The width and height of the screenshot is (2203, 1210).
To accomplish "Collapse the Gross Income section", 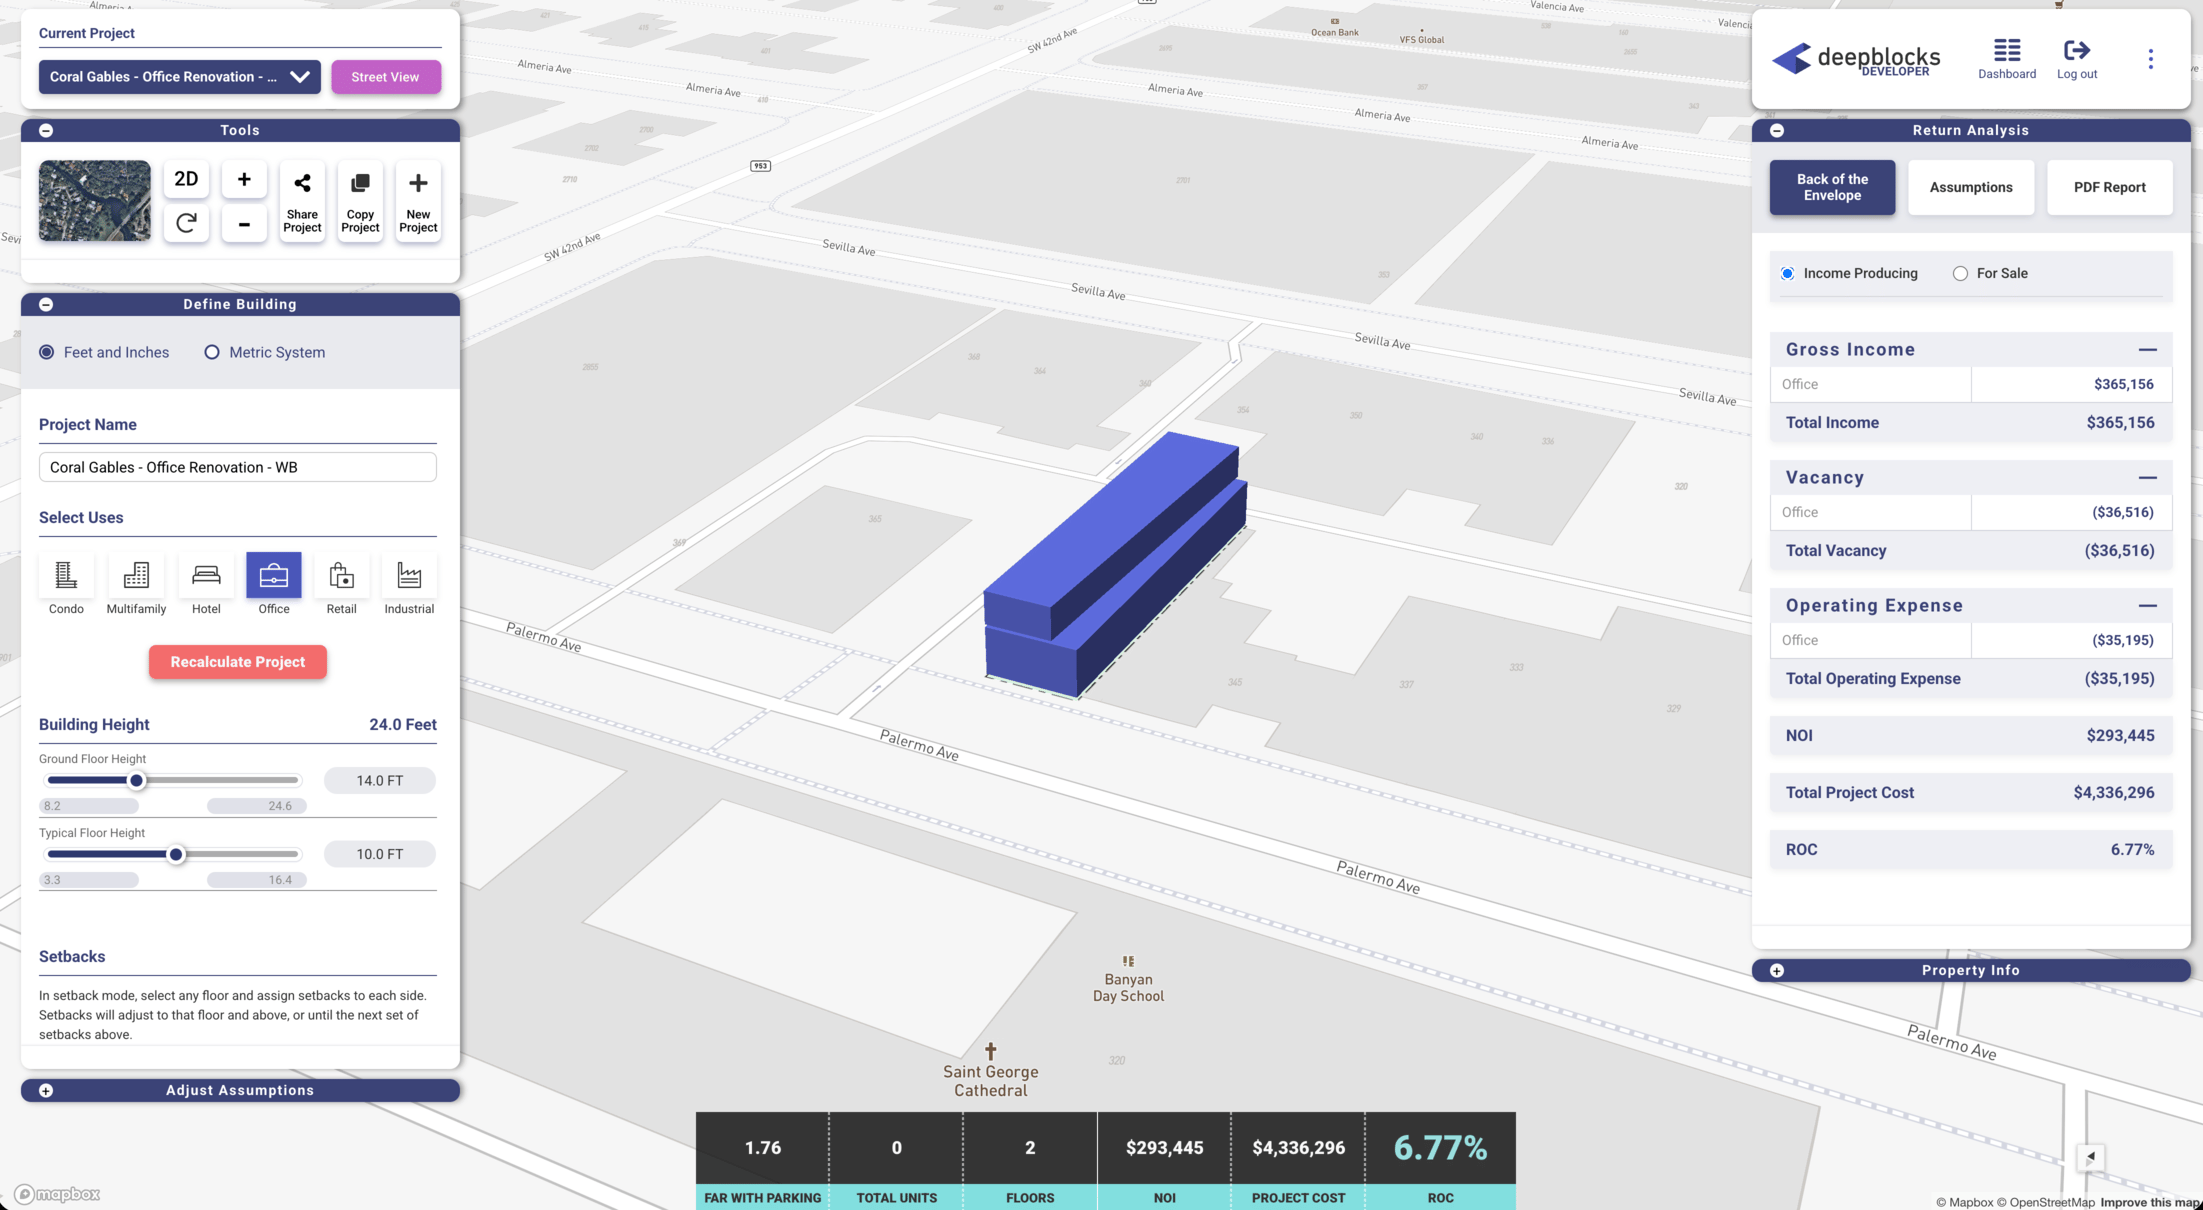I will pyautogui.click(x=2147, y=350).
